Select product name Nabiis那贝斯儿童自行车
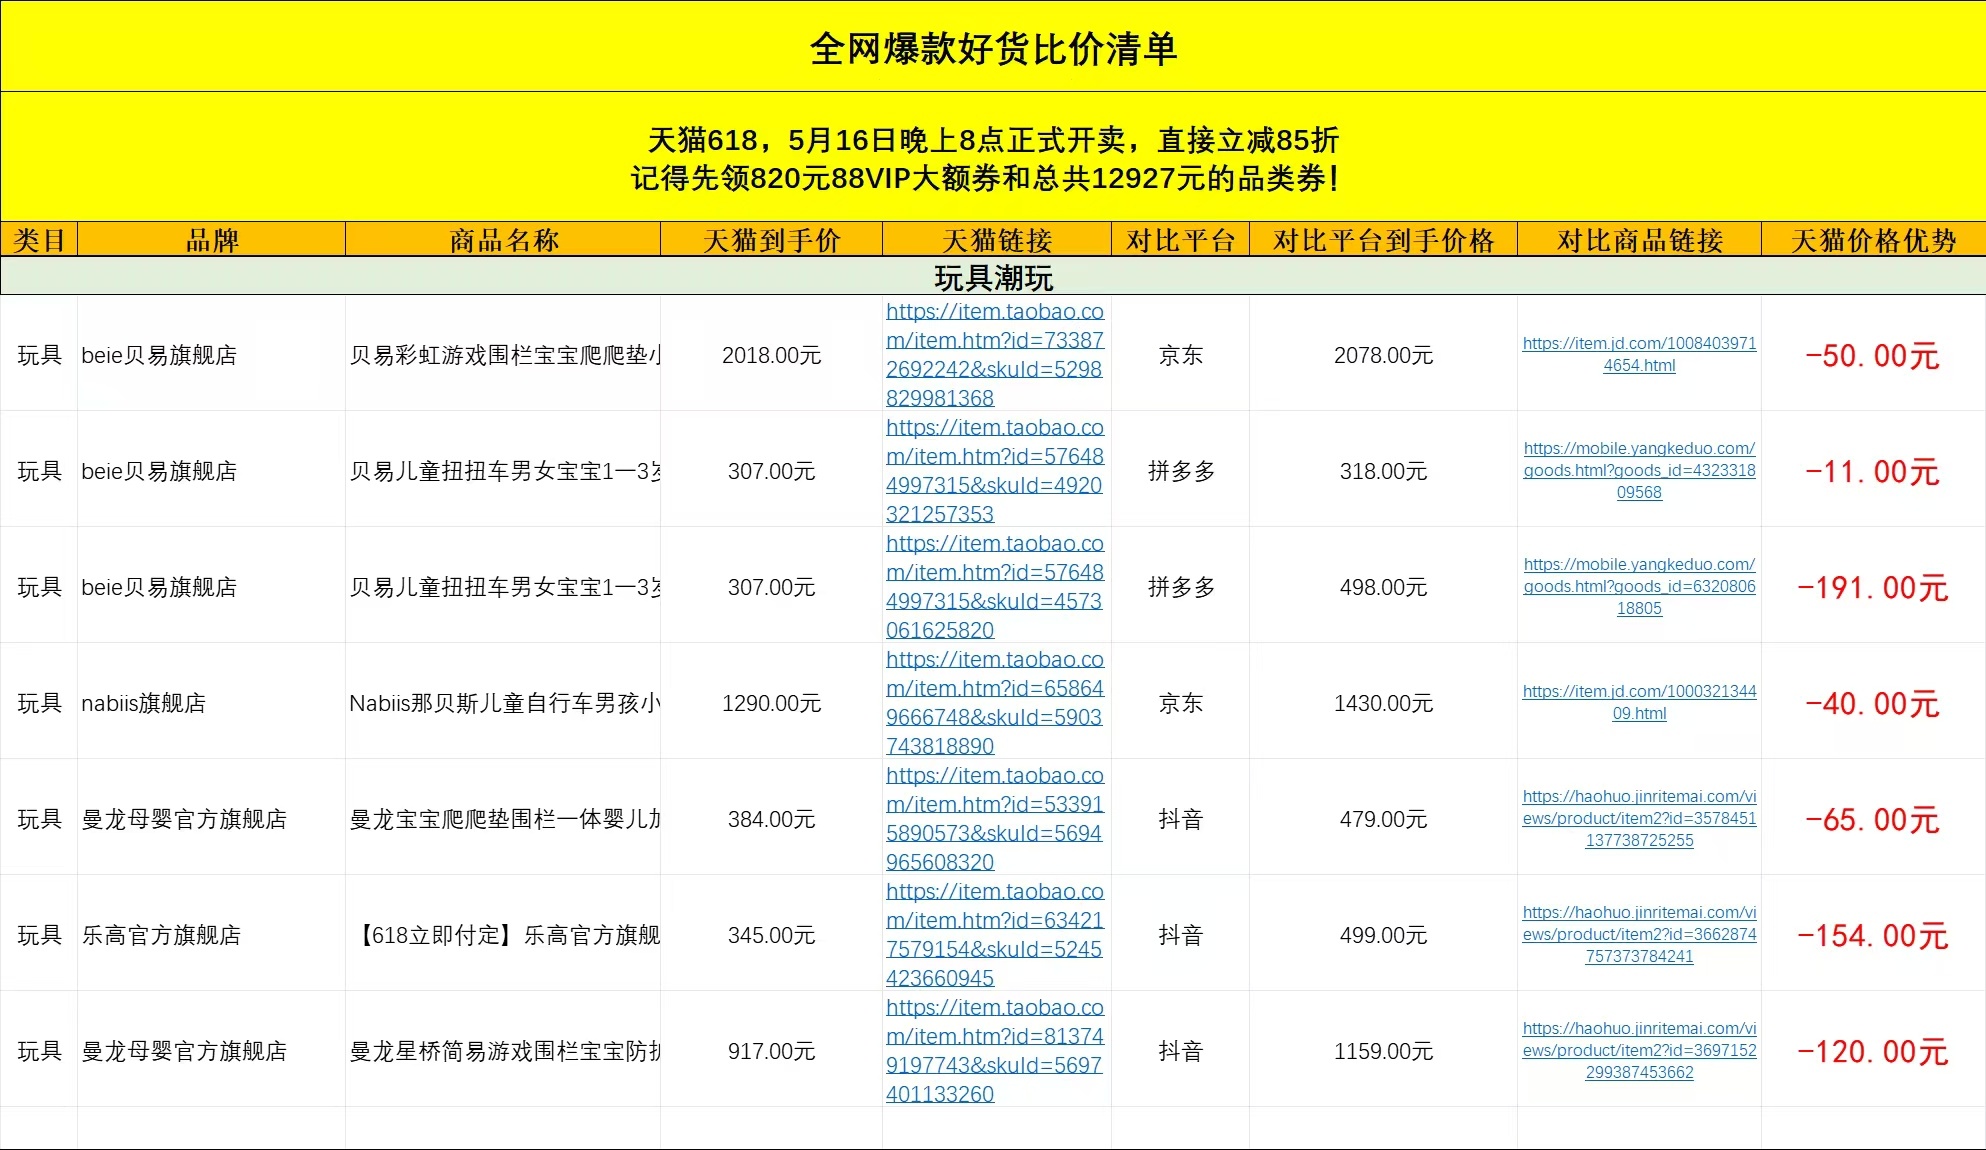 (503, 703)
